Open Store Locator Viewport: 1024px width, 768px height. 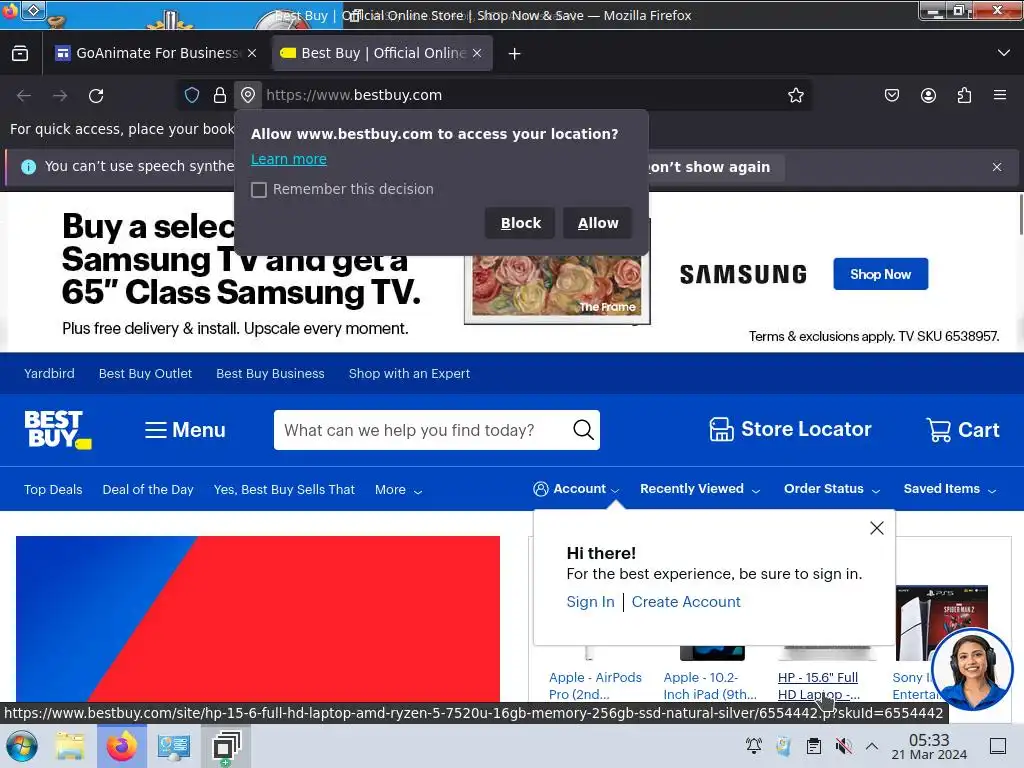[x=790, y=429]
